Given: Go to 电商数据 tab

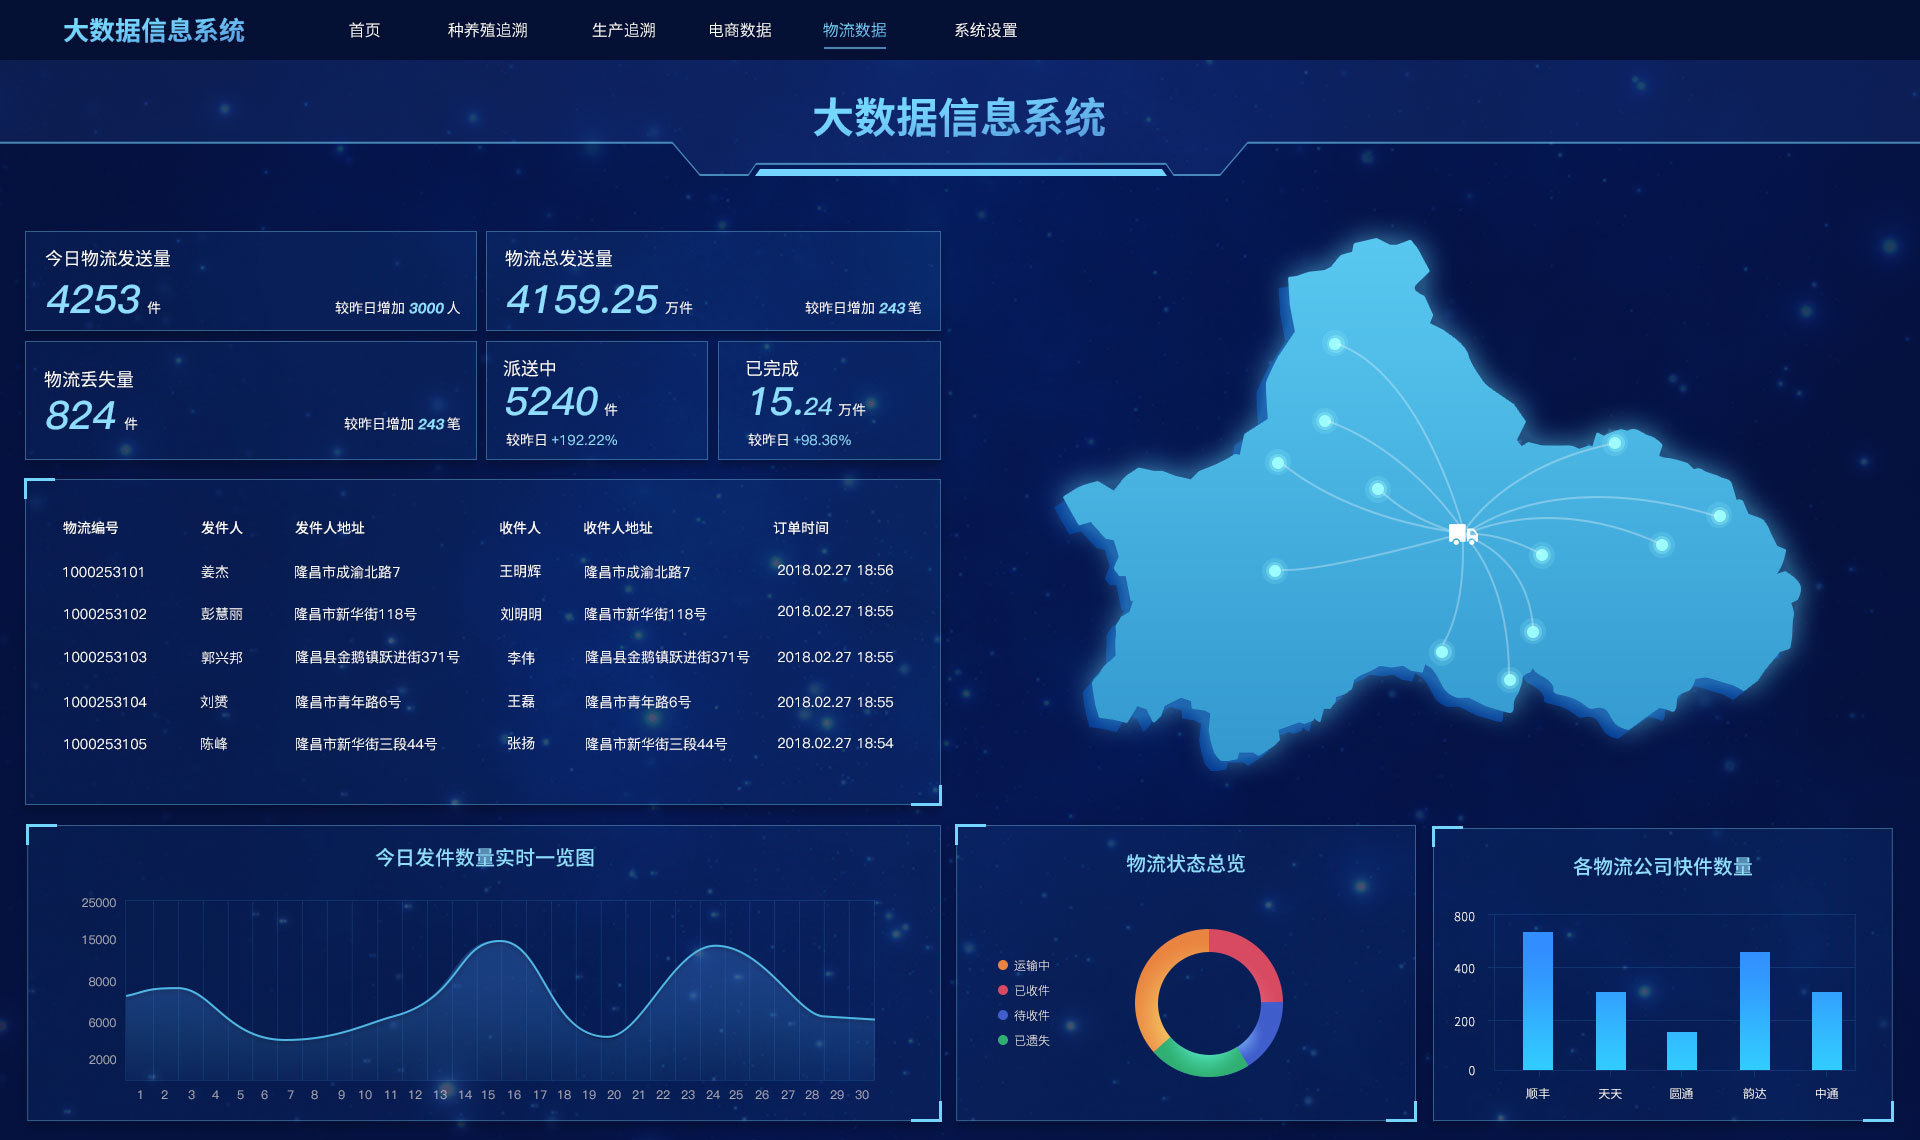Looking at the screenshot, I should point(740,30).
